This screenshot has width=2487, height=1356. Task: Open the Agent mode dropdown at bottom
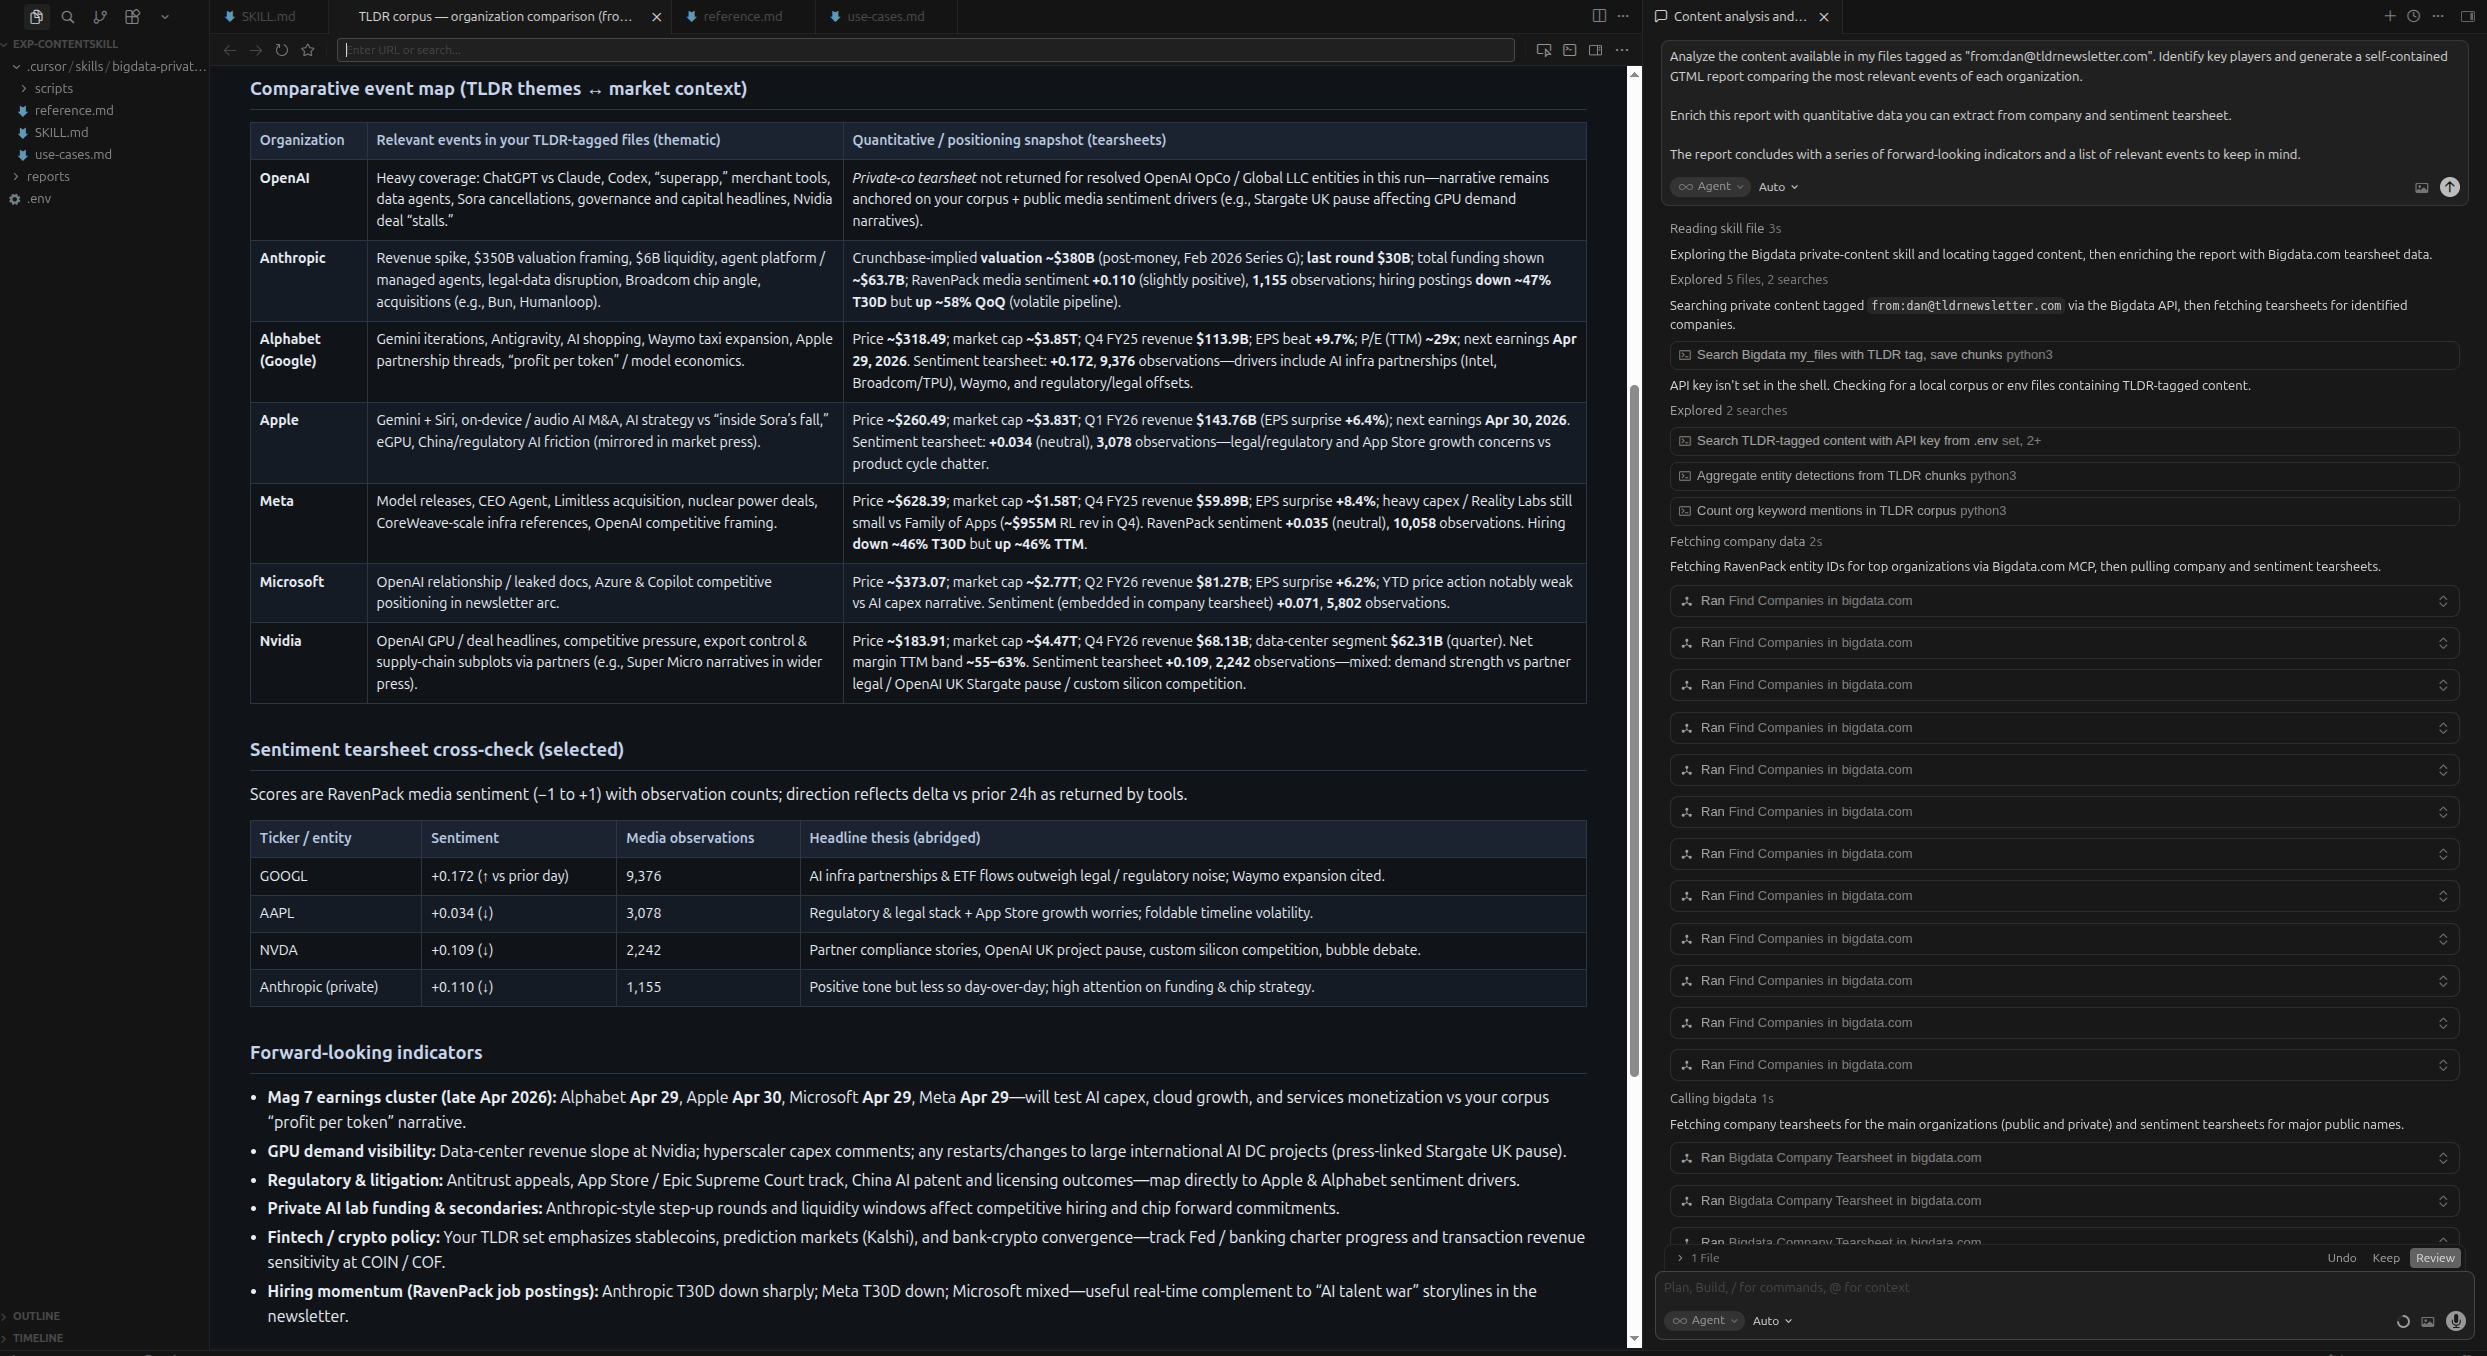[x=1704, y=1321]
